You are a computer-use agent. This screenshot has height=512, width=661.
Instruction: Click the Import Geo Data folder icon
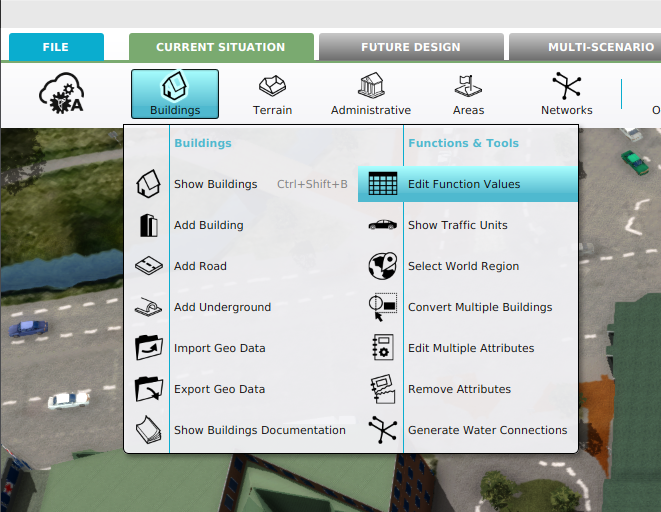tap(148, 348)
